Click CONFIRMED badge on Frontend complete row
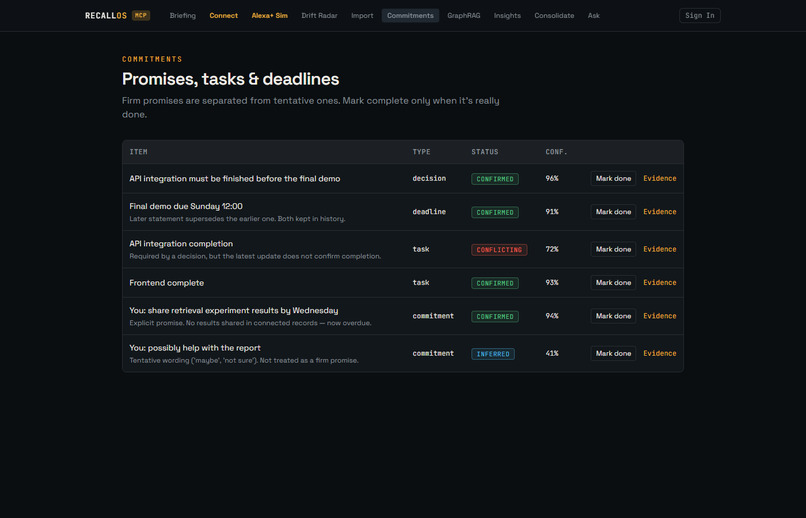This screenshot has height=518, width=806. pos(495,283)
